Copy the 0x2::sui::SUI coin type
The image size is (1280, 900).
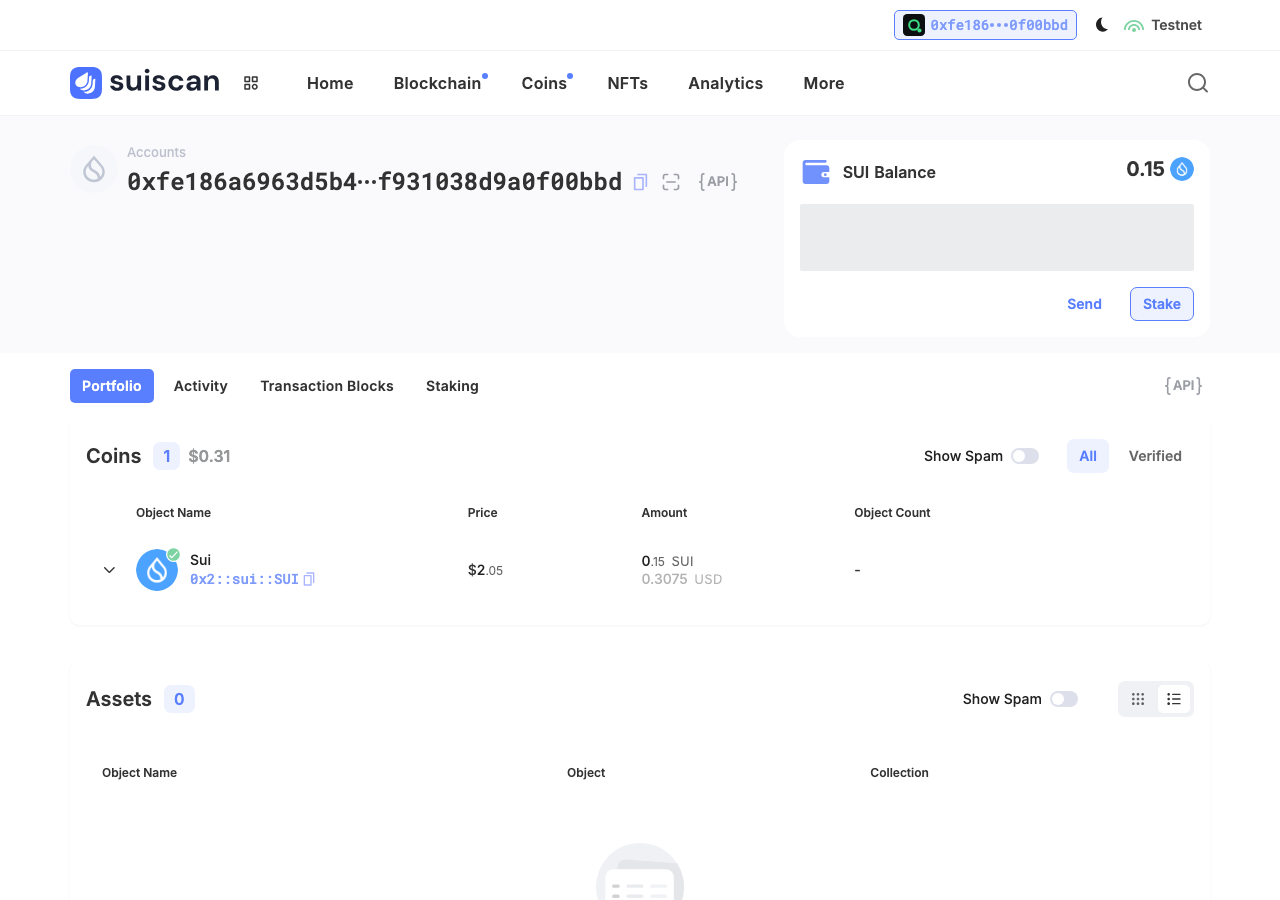(309, 579)
